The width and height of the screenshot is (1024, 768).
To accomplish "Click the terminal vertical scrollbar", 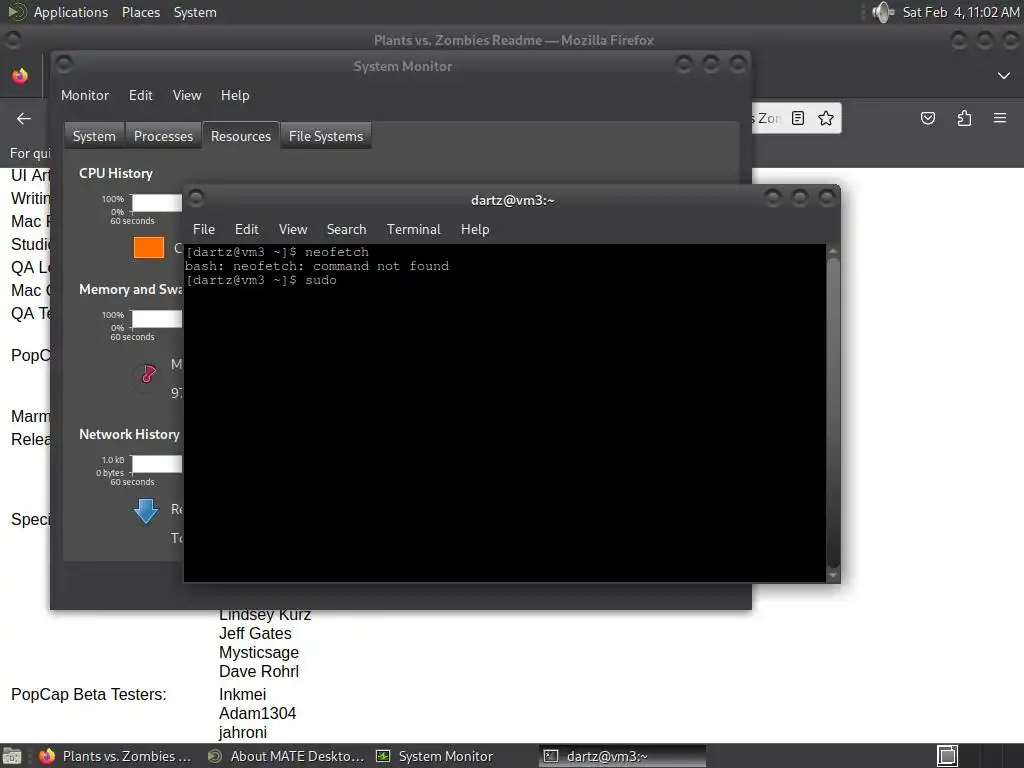I will (833, 413).
